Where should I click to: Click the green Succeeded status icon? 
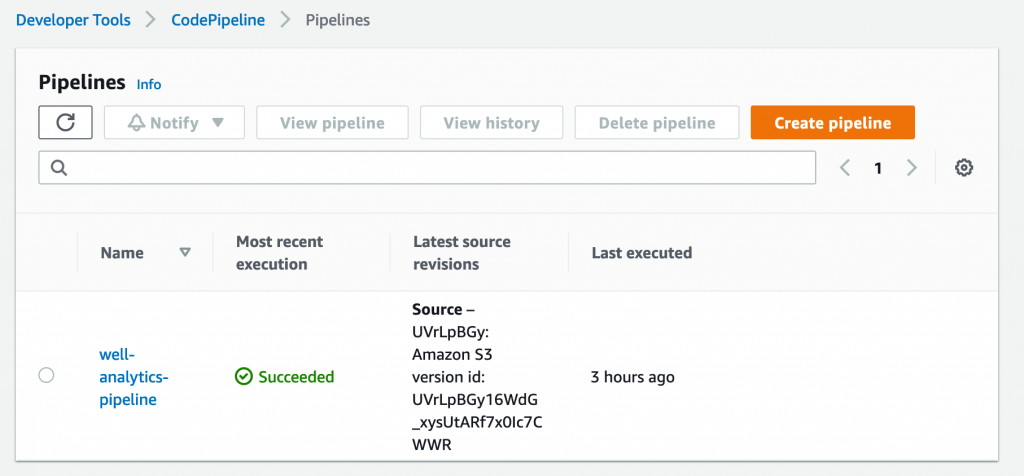[x=243, y=377]
